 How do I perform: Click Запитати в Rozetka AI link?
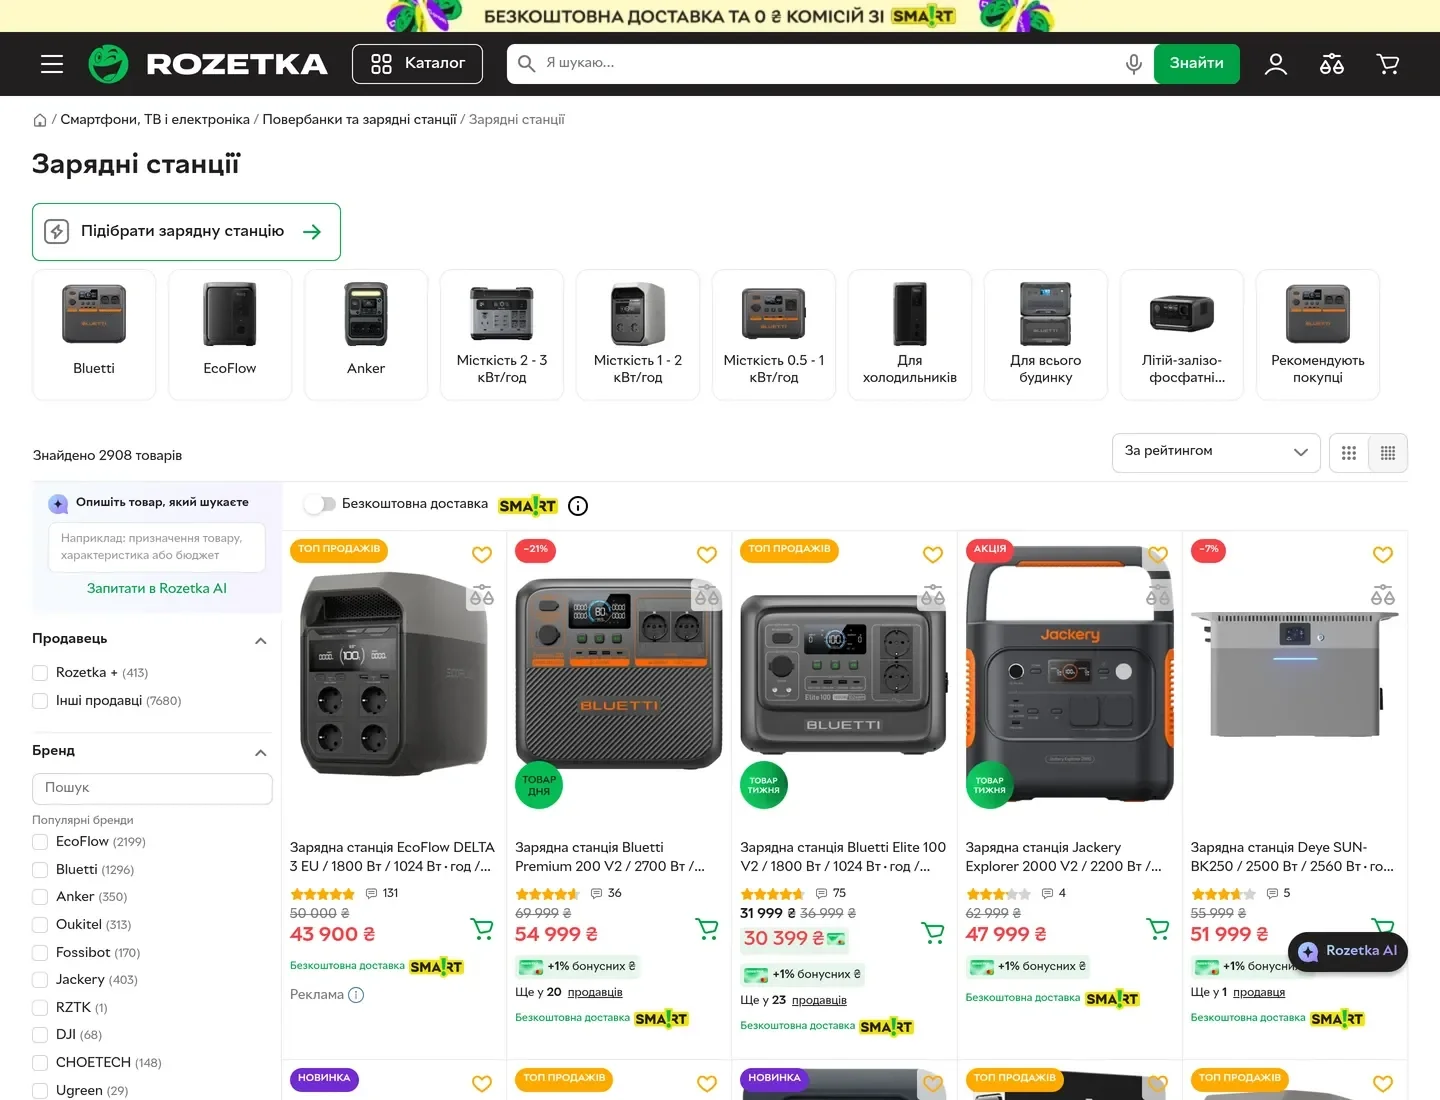tap(157, 588)
